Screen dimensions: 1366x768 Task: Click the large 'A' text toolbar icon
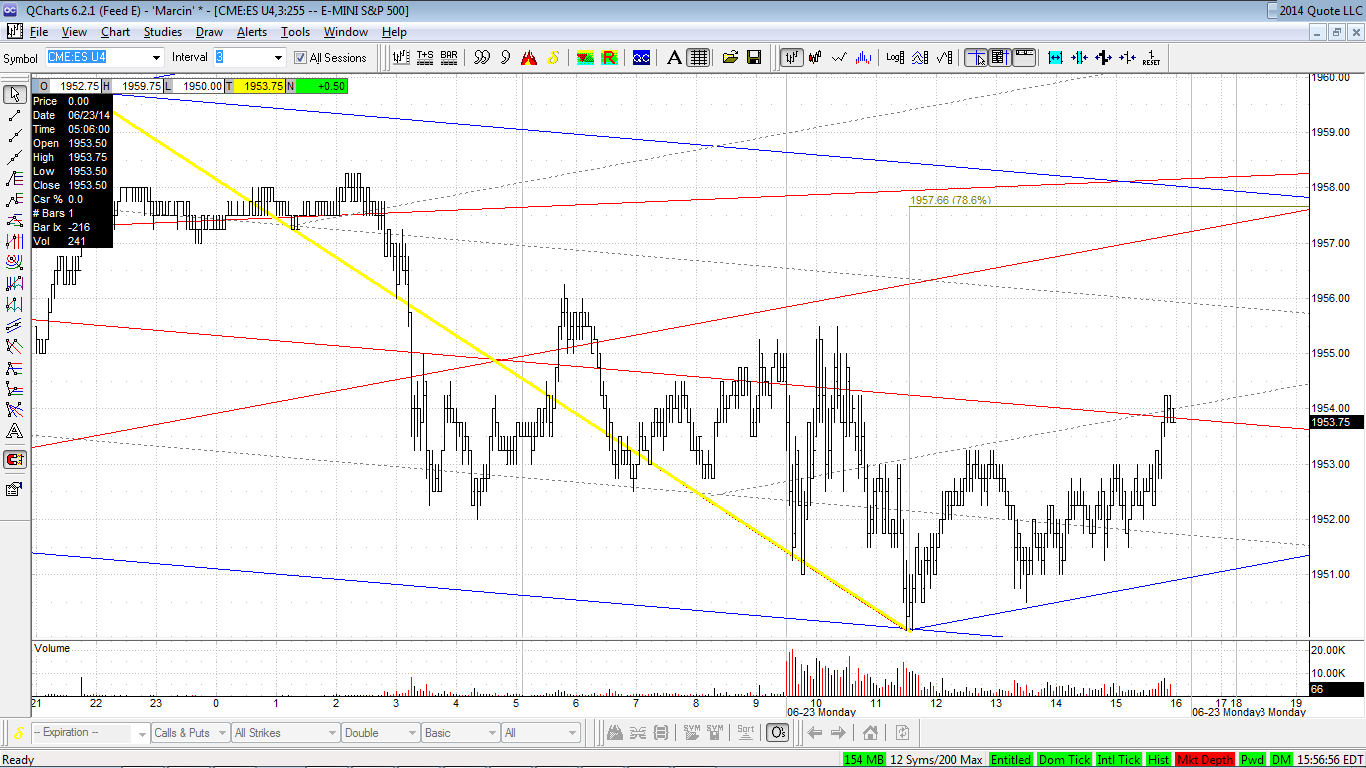click(x=675, y=58)
